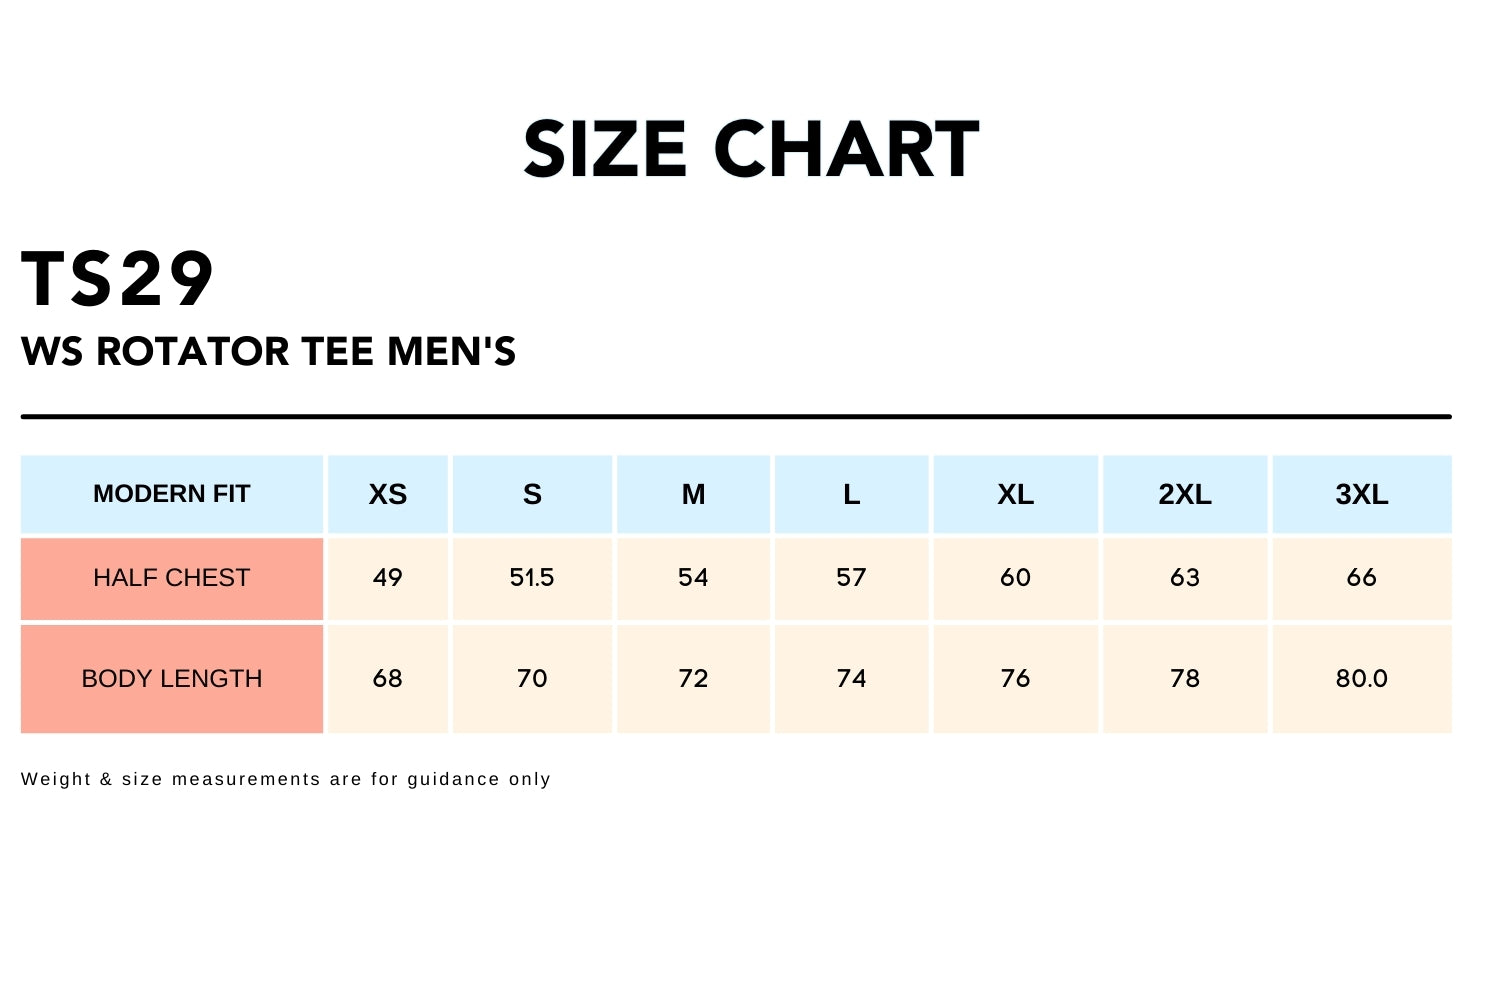Screen dimensions: 1500x1000
Task: Select the S size column header
Action: 532,494
